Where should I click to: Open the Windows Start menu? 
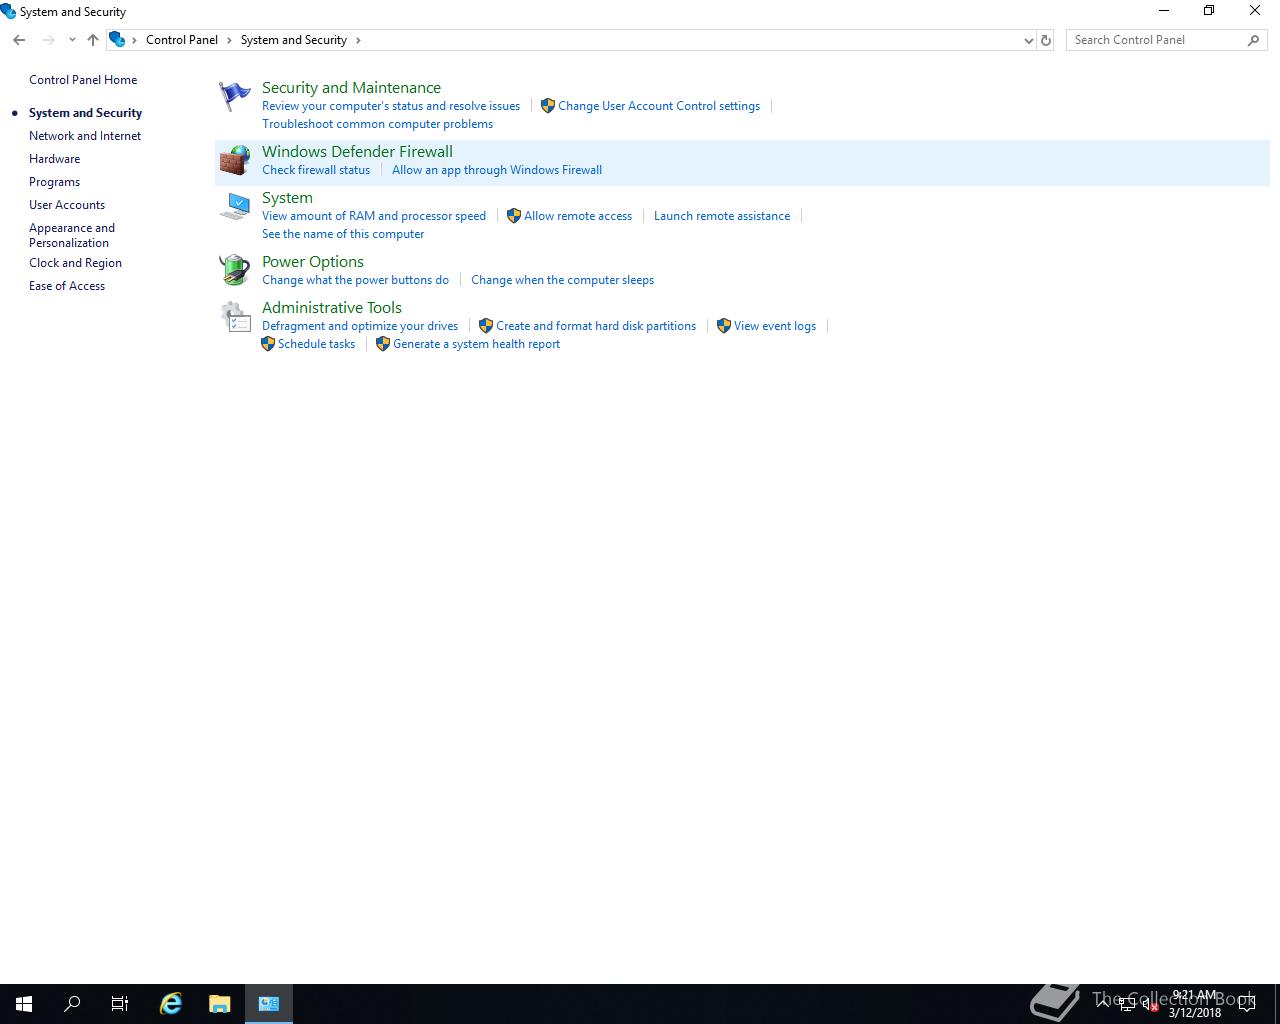tap(24, 1004)
